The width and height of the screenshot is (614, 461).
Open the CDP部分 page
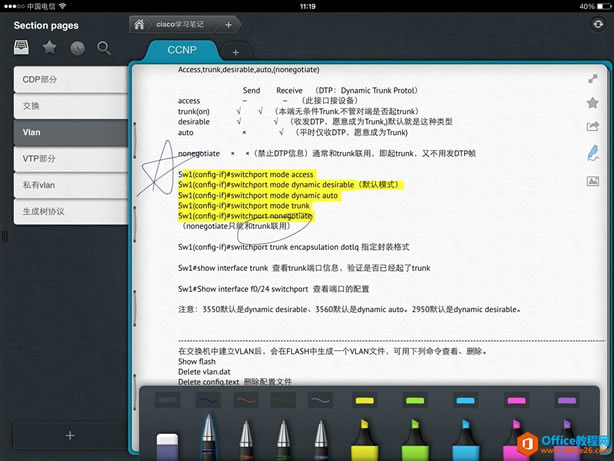(71, 80)
